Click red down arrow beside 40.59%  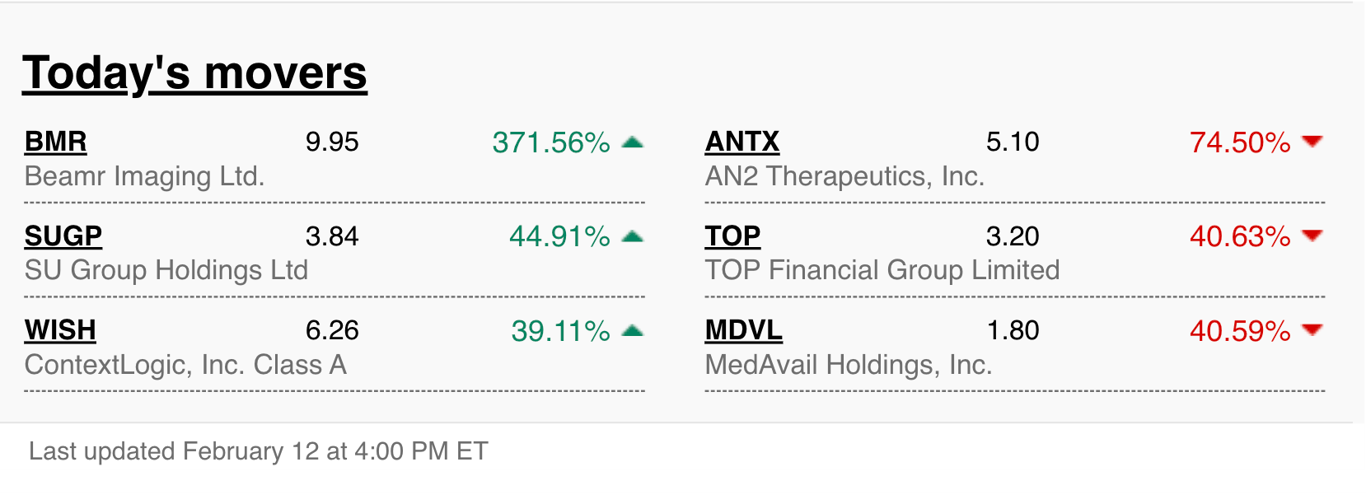coord(1313,331)
